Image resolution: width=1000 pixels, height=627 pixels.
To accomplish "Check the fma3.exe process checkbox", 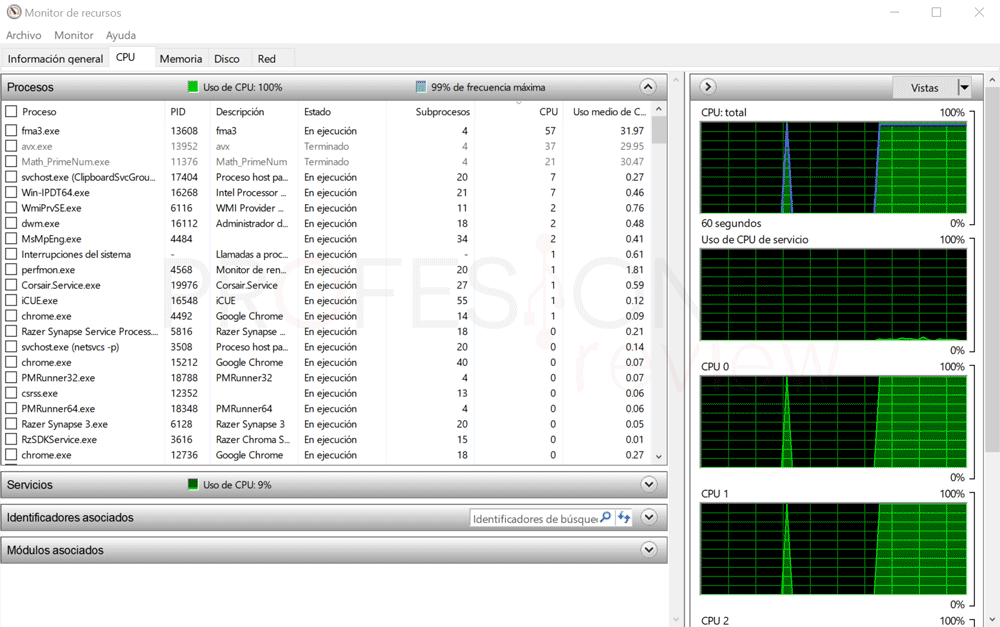I will tap(12, 131).
